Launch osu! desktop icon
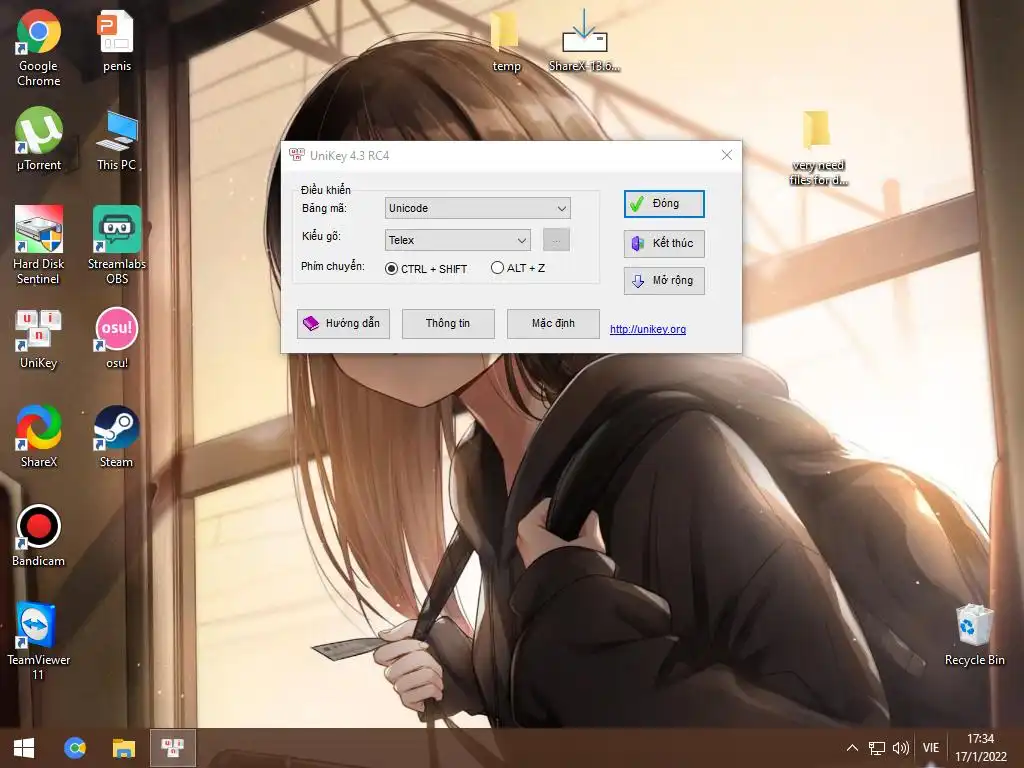This screenshot has height=768, width=1024. [x=117, y=338]
